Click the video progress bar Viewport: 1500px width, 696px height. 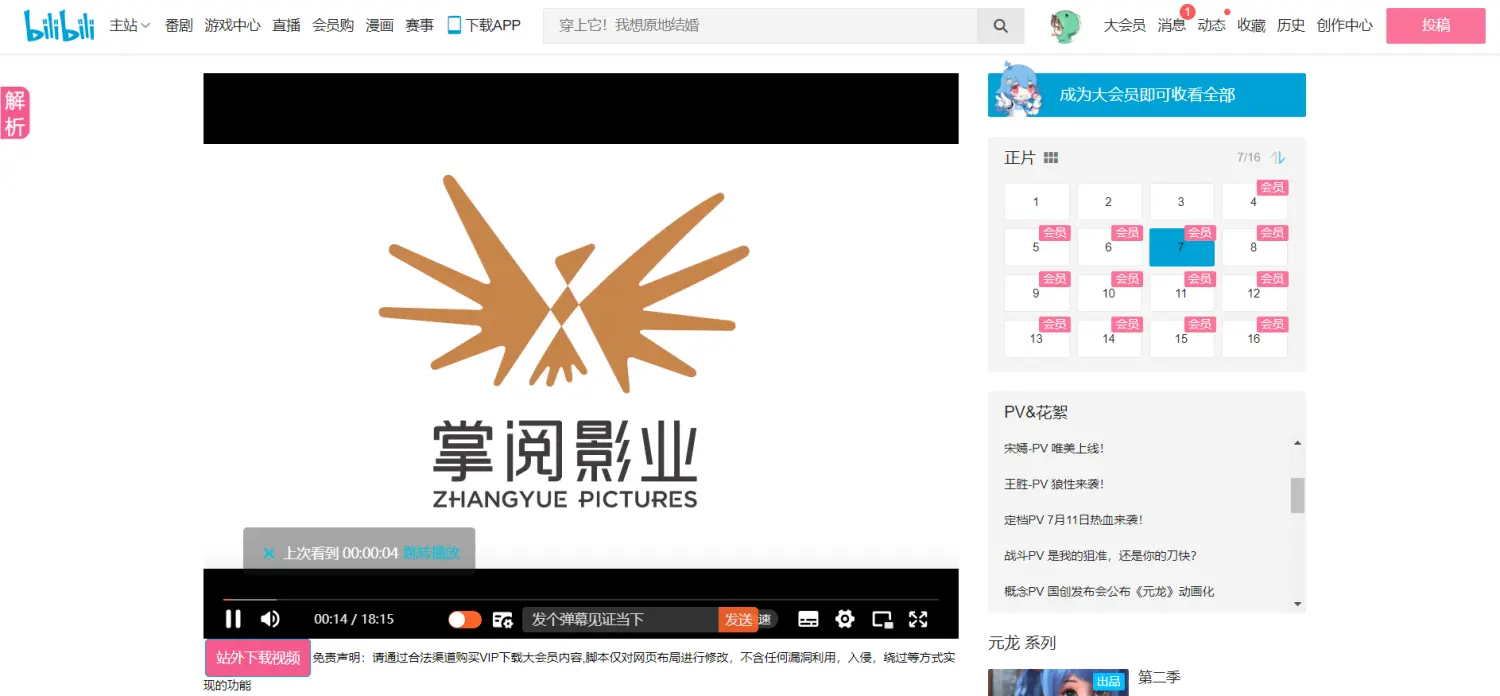(581, 599)
